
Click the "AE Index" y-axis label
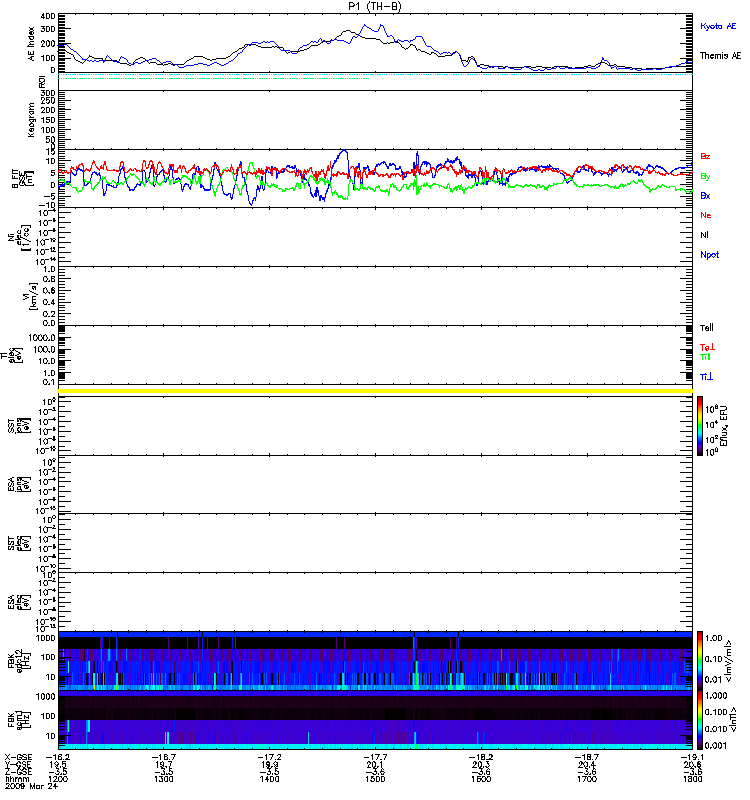tap(32, 43)
